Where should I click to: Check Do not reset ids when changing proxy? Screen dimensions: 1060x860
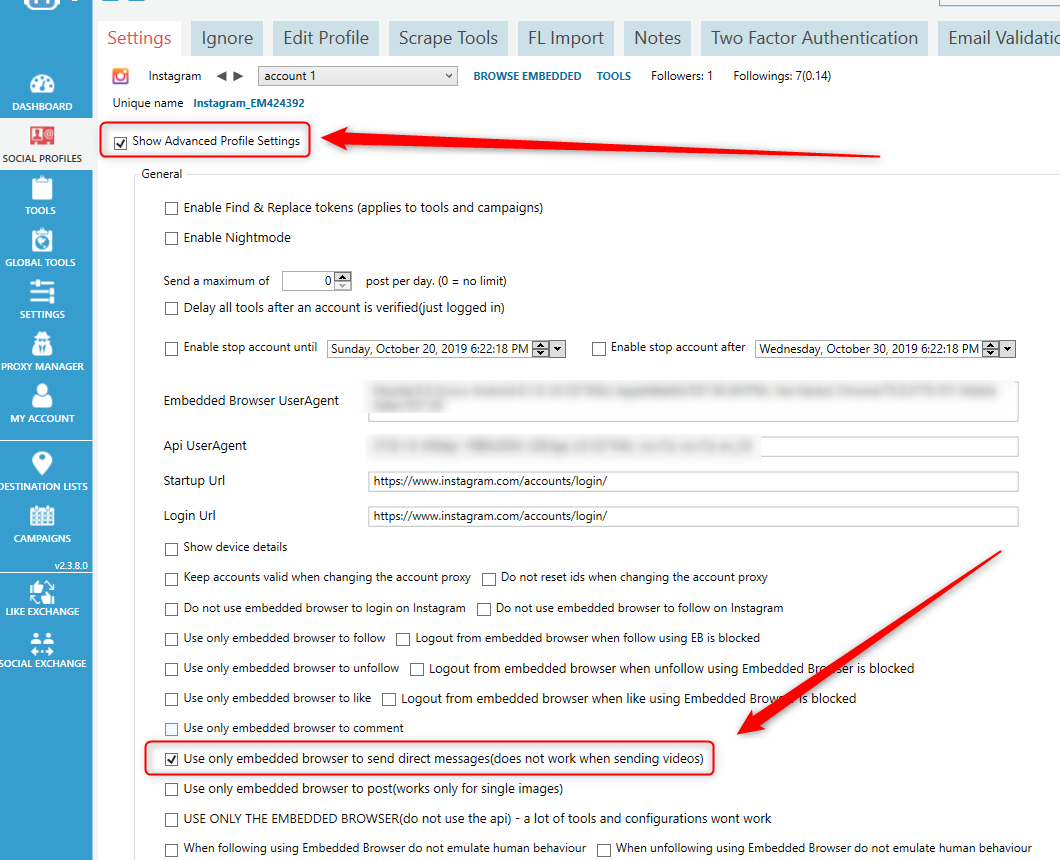[x=489, y=579]
